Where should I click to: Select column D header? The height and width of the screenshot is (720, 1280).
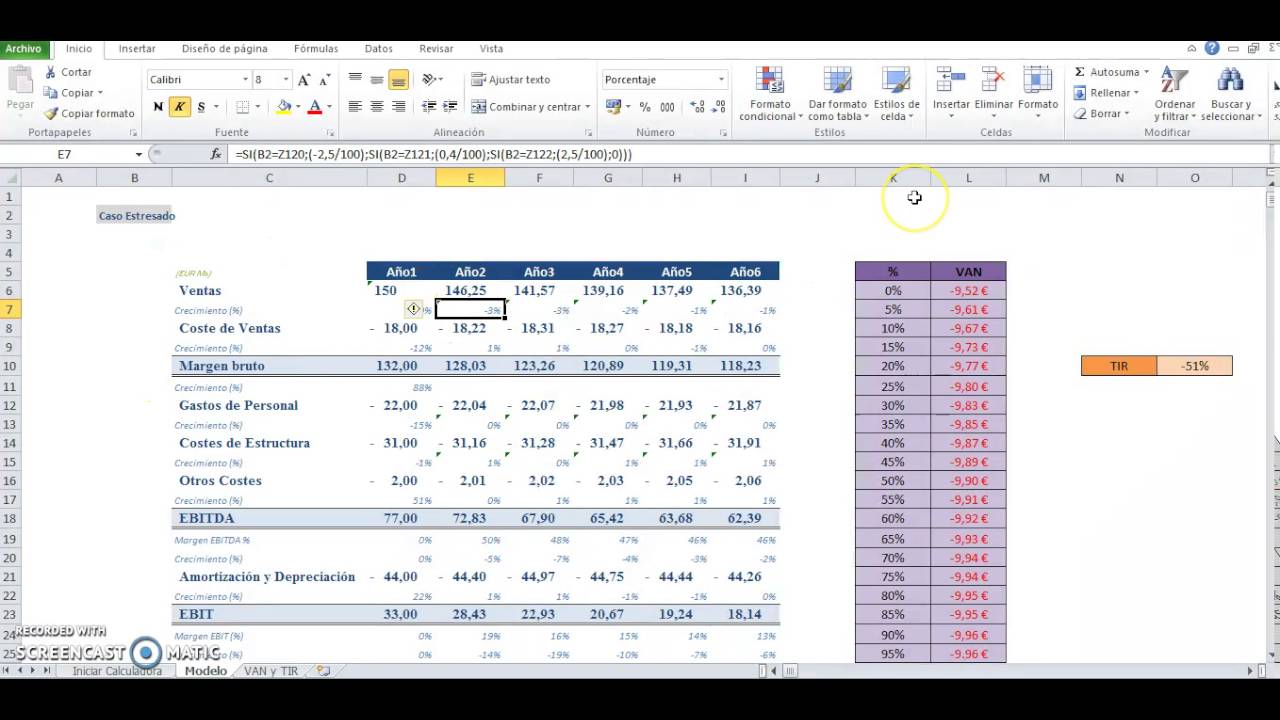tap(401, 178)
